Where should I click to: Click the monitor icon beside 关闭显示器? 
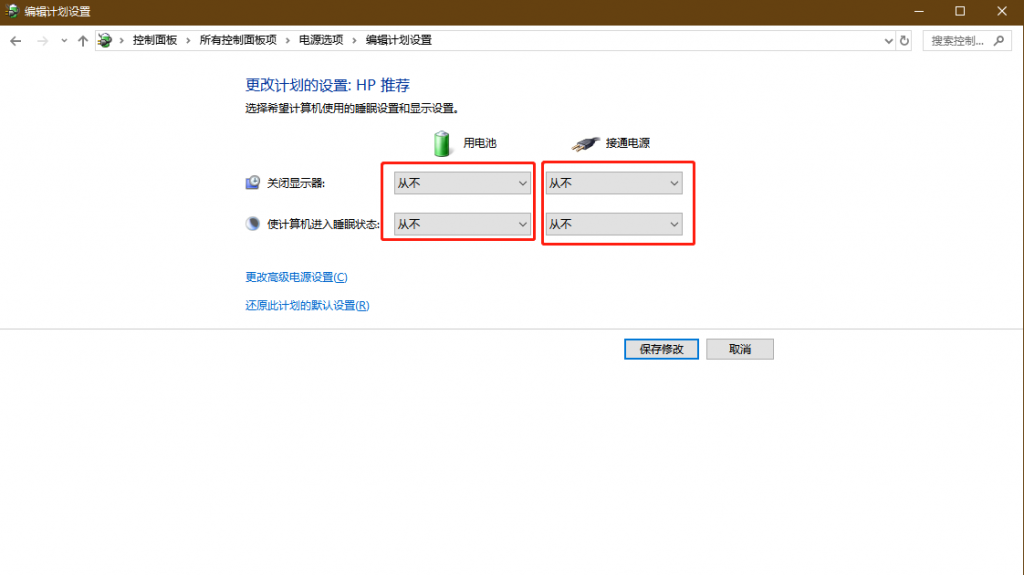pyautogui.click(x=253, y=183)
